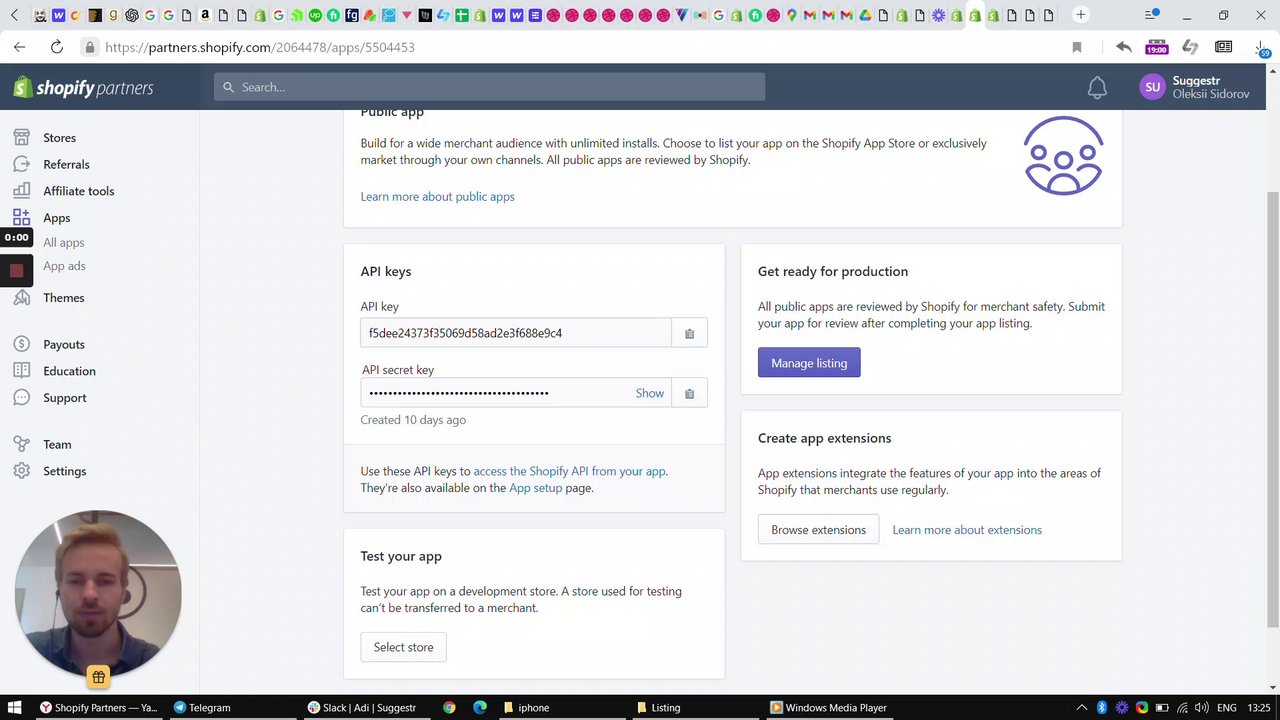
Task: Open the Settings menu item
Action: point(64,471)
